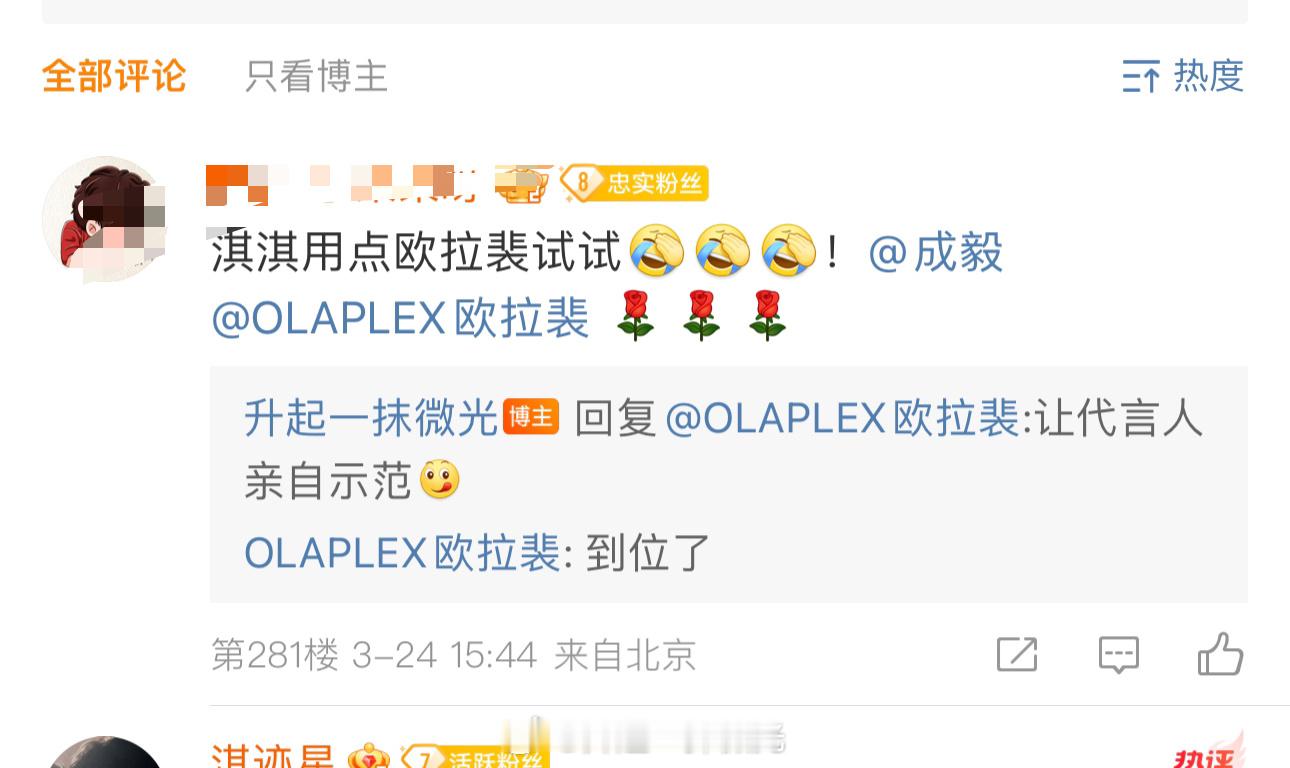Tap the sort arrow icon beside 热度
Image resolution: width=1290 pixels, height=768 pixels.
click(x=1141, y=76)
